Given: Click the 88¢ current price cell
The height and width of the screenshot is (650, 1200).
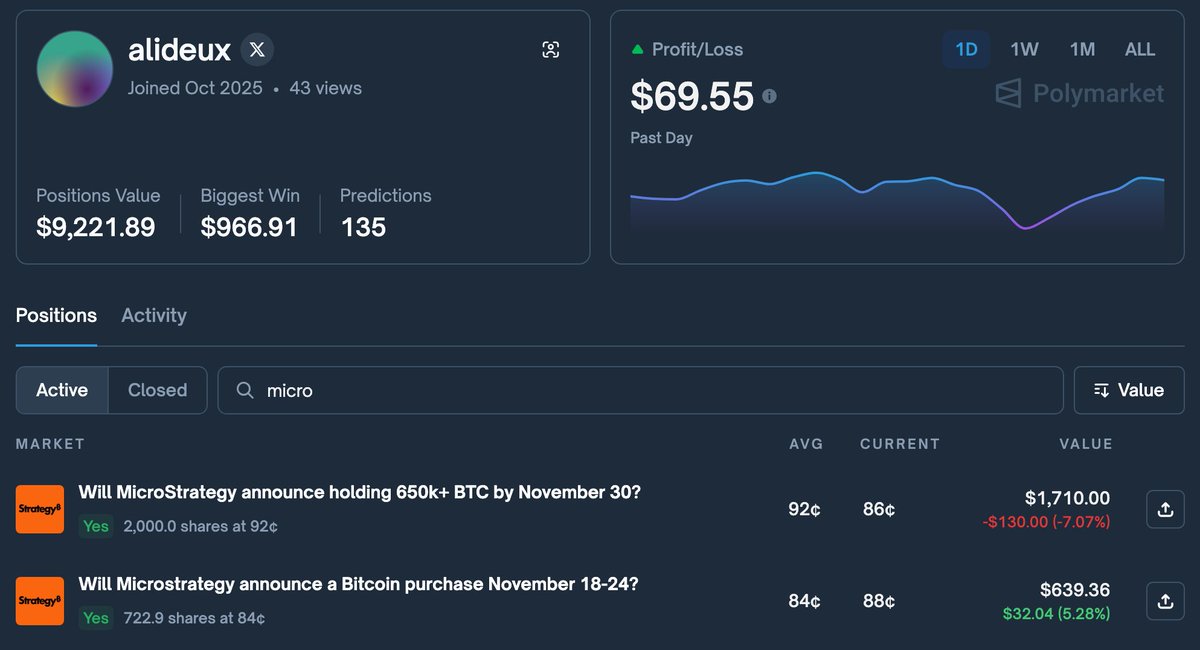Looking at the screenshot, I should 879,601.
